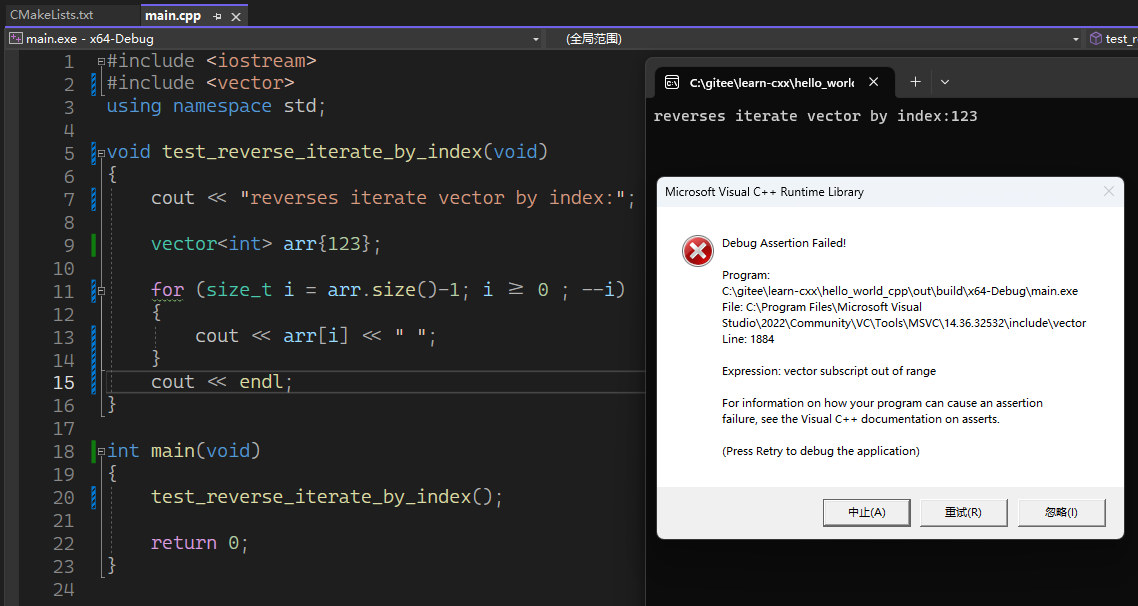This screenshot has width=1138, height=606.
Task: Click the red error icon in the assertion dialog
Action: point(697,251)
